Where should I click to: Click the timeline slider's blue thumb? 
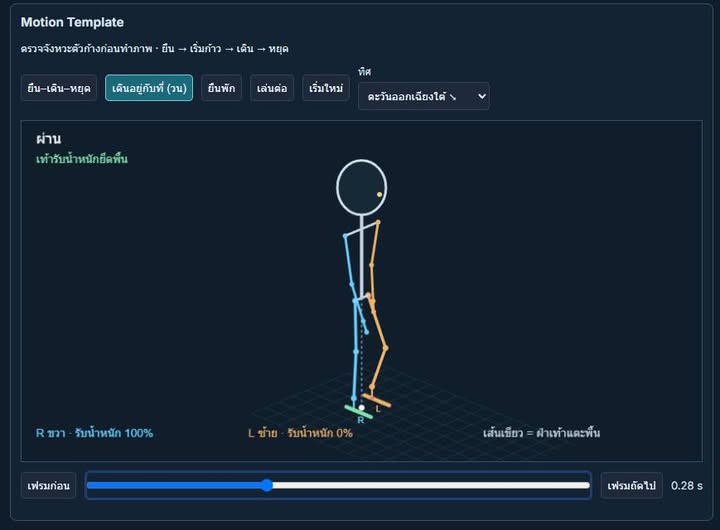coord(267,485)
